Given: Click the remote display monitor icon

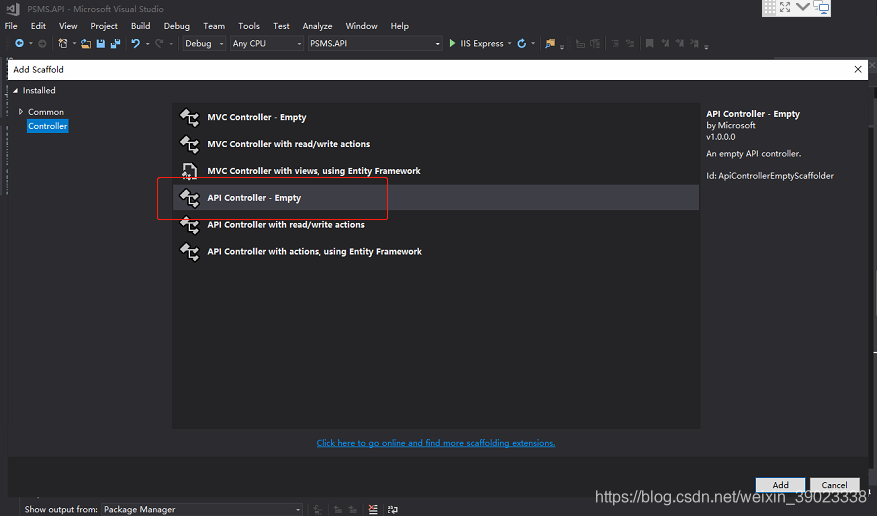Looking at the screenshot, I should (x=821, y=7).
